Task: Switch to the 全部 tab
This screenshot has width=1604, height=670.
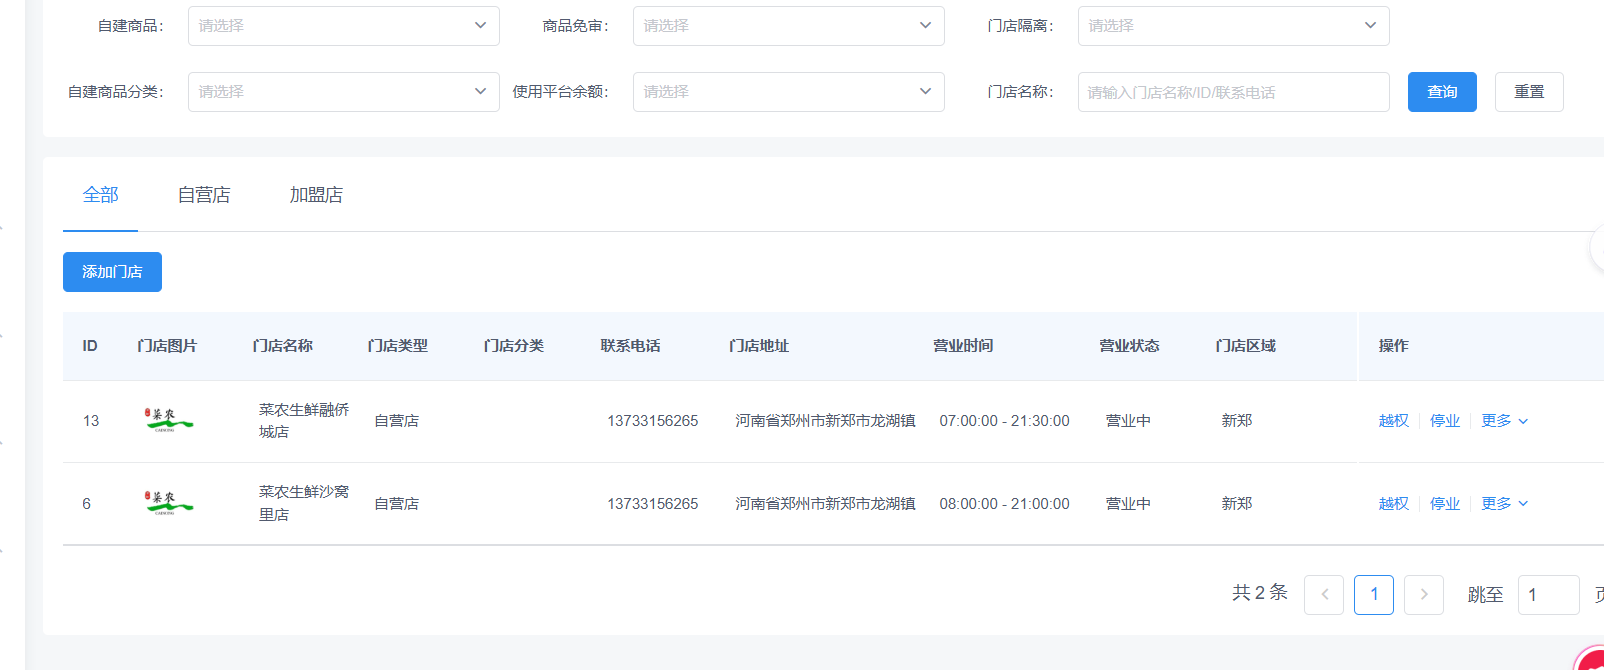Action: pos(100,195)
